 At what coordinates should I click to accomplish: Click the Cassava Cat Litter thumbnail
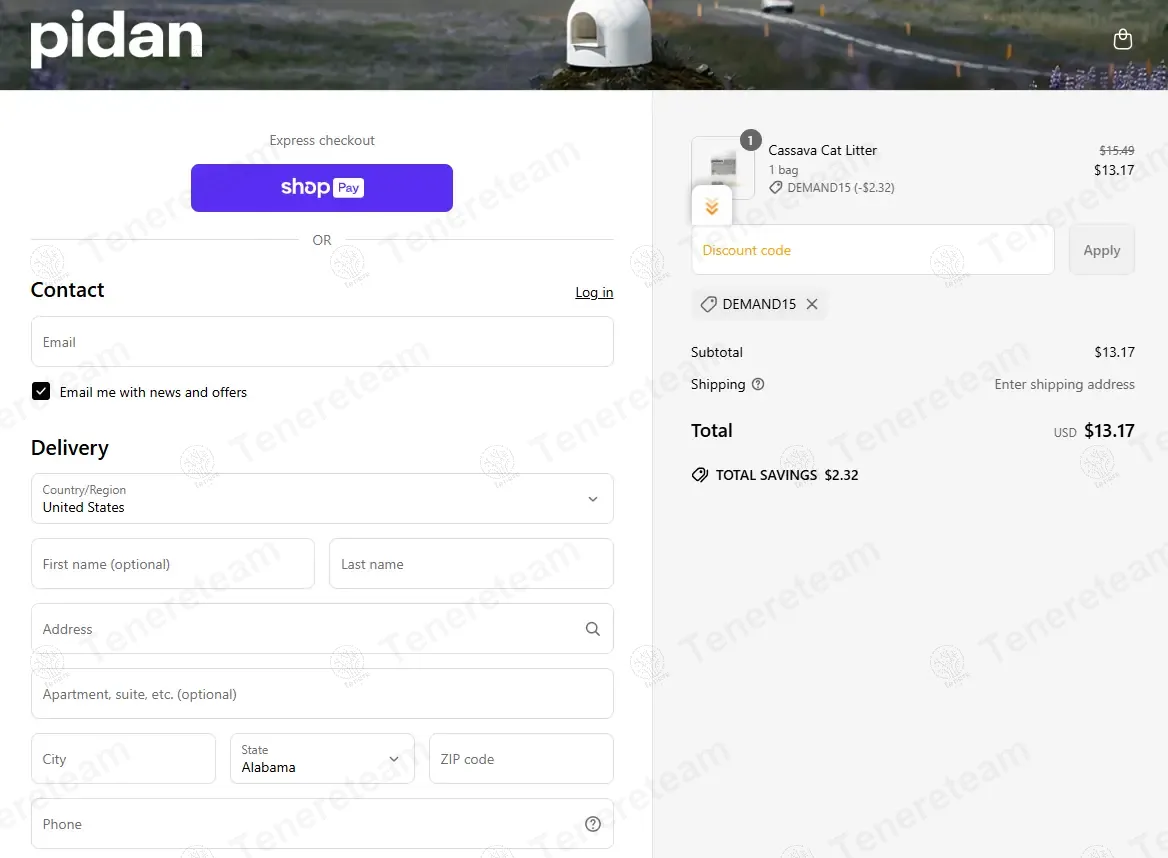pyautogui.click(x=723, y=168)
